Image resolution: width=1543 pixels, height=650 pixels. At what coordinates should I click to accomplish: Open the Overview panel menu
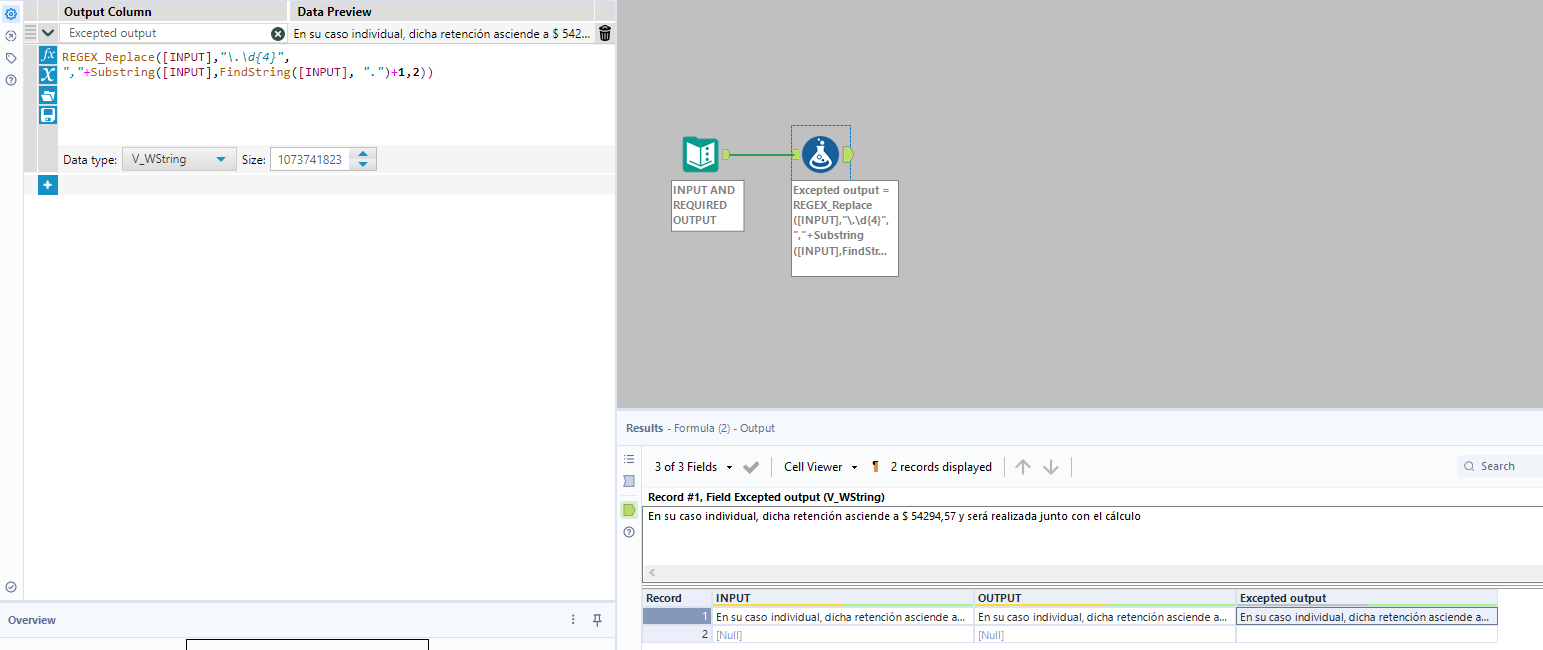click(x=572, y=620)
